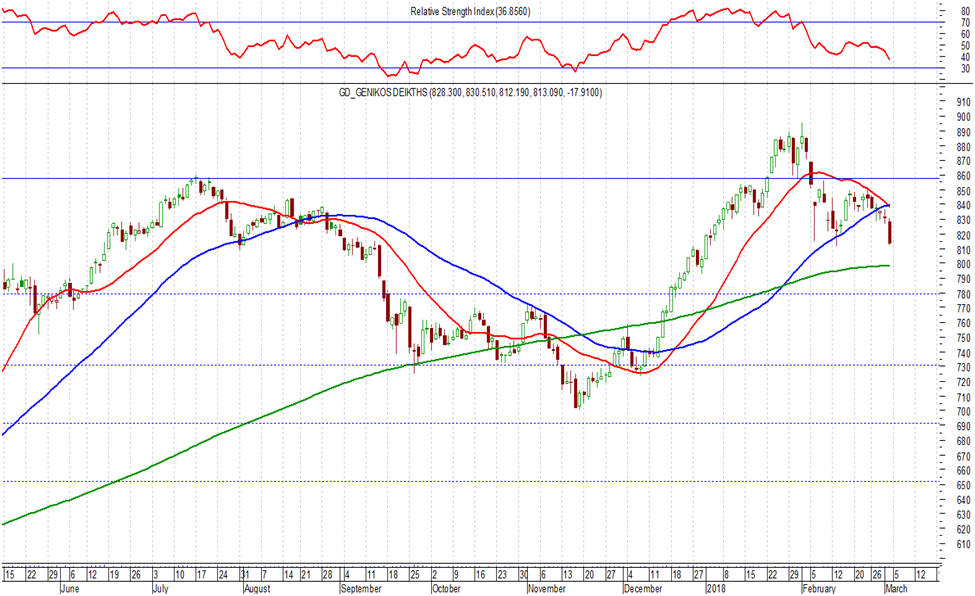Click the 680 price axis label
This screenshot has height=596, width=975.
(x=963, y=441)
